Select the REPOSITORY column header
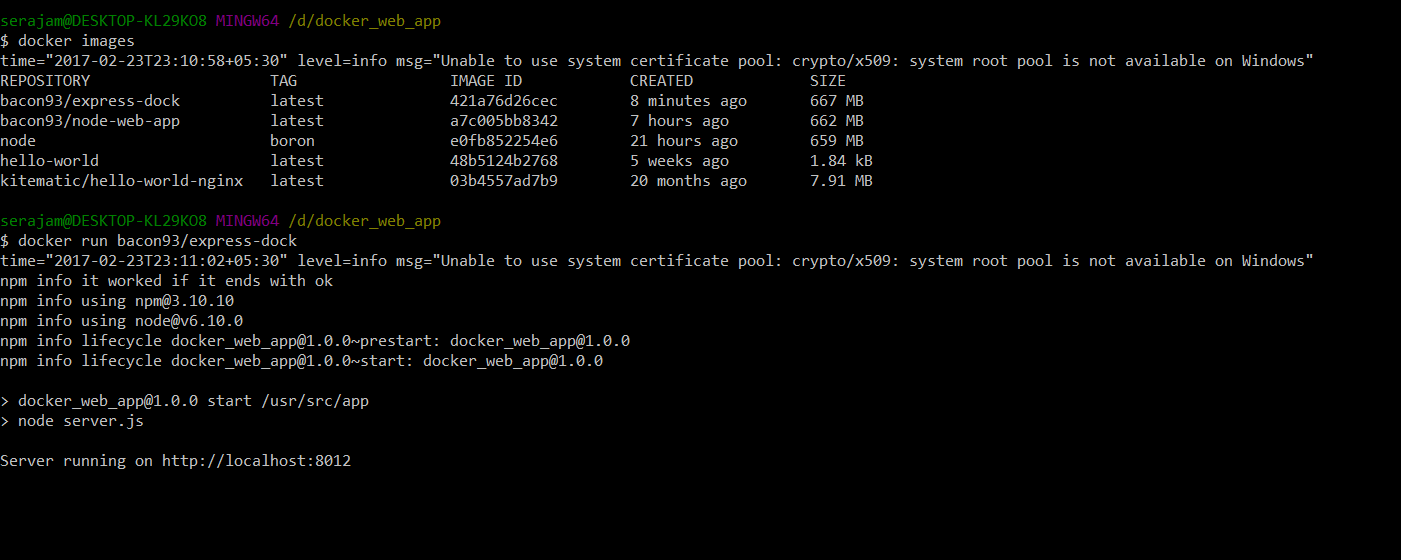 click(x=45, y=81)
